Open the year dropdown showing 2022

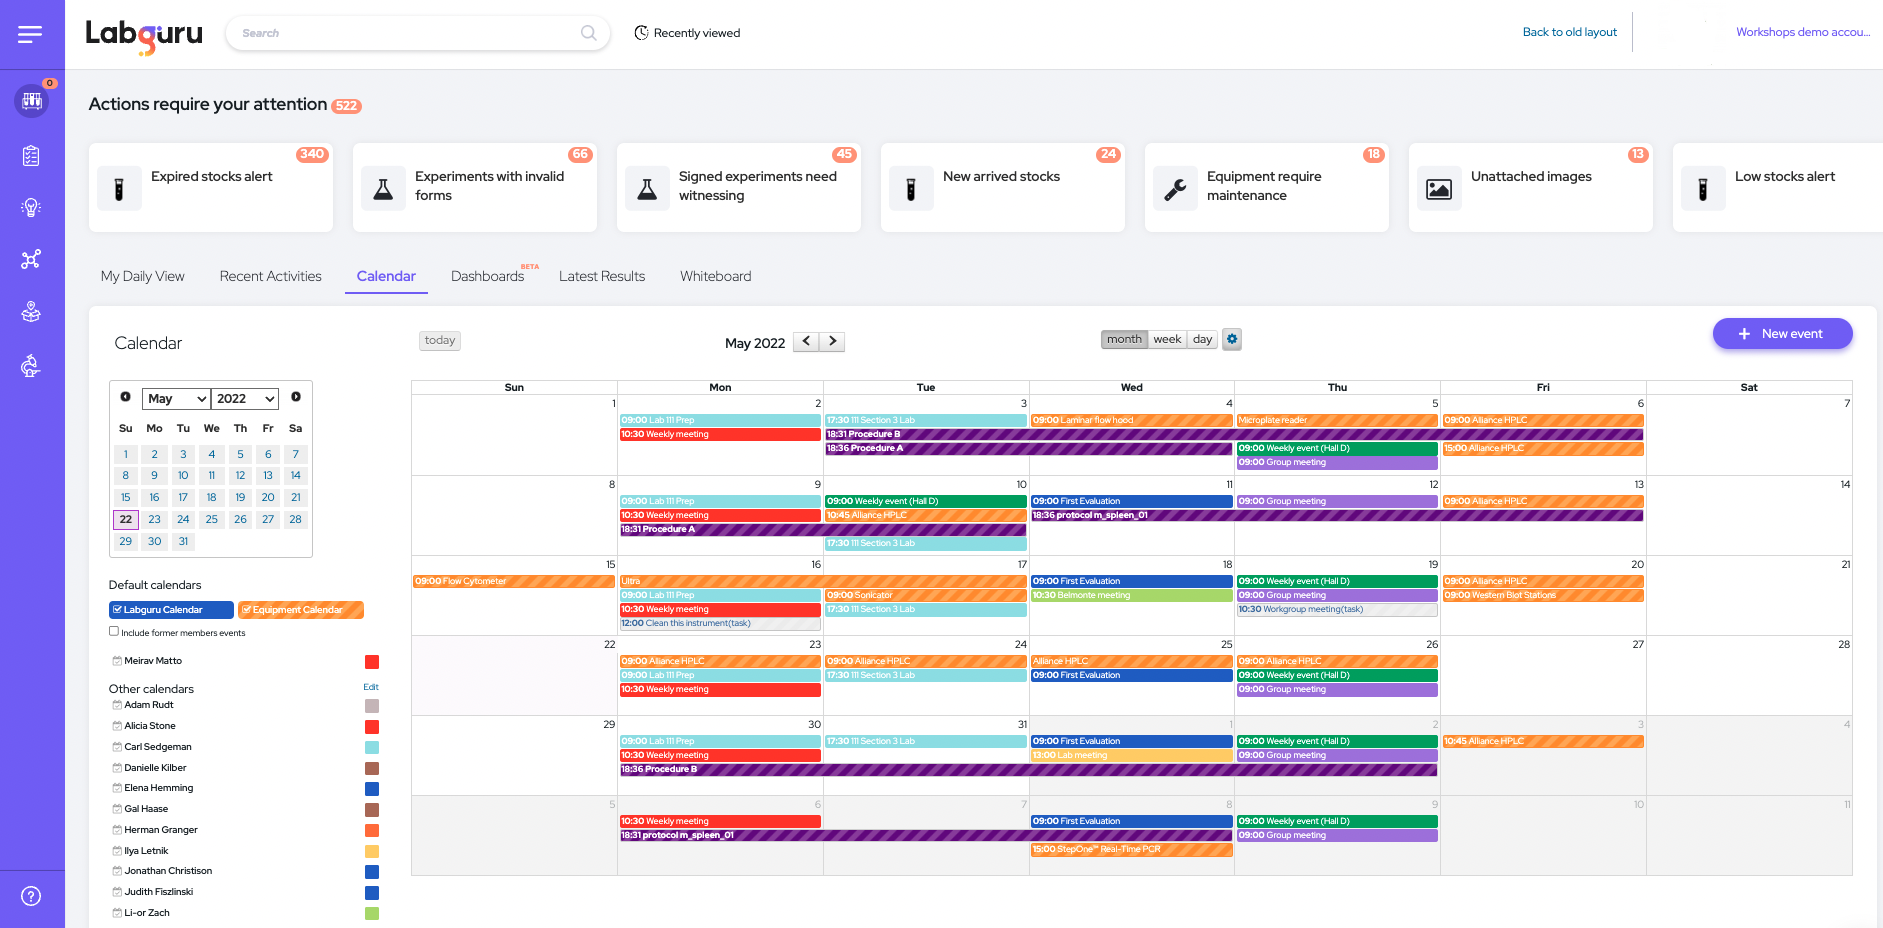coord(245,399)
